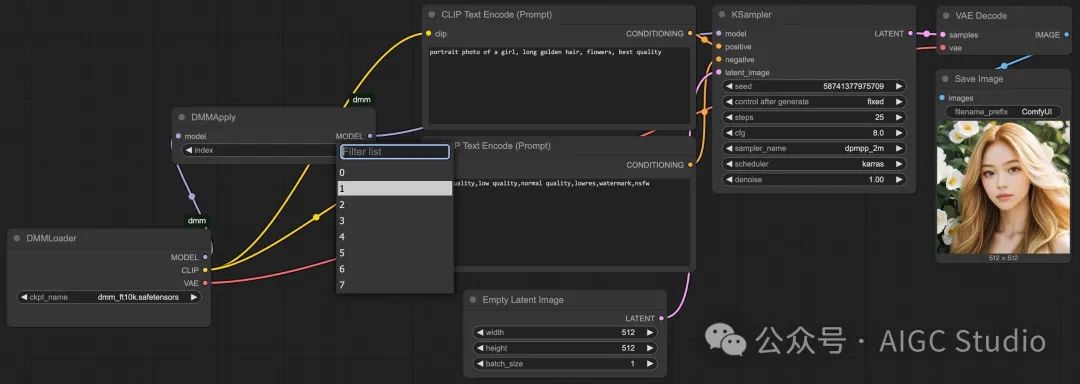Click the VAE Decode IMAGE output socket
This screenshot has height=384, width=1080.
[1066, 34]
